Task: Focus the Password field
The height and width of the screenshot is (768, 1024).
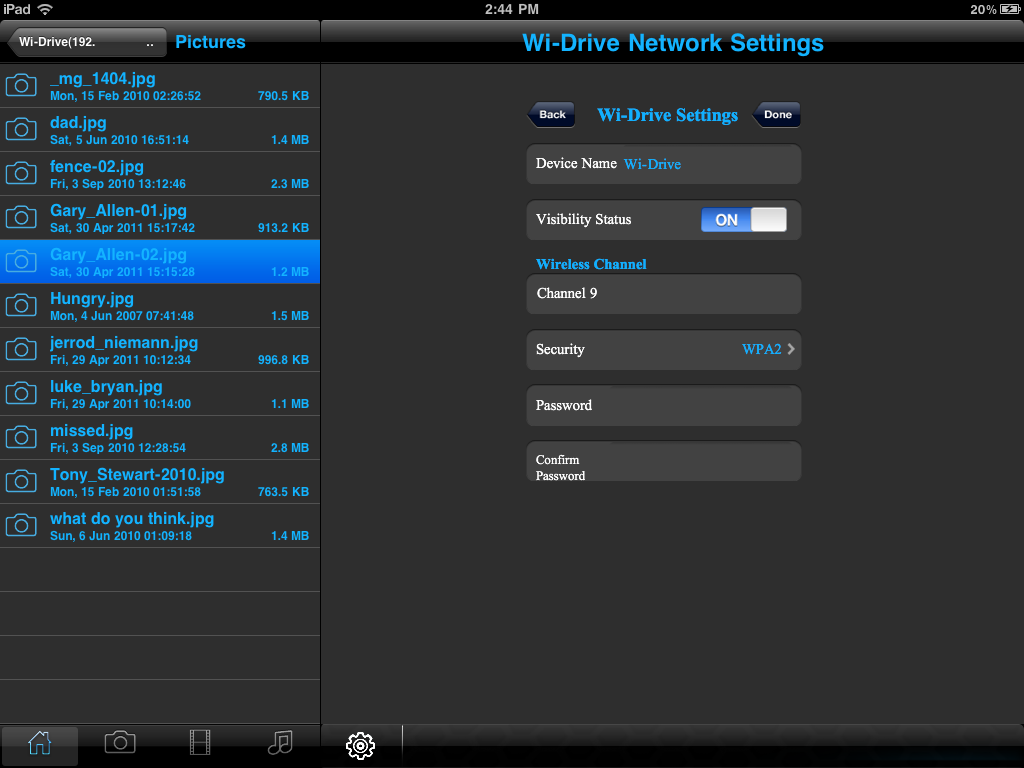Action: tap(664, 406)
